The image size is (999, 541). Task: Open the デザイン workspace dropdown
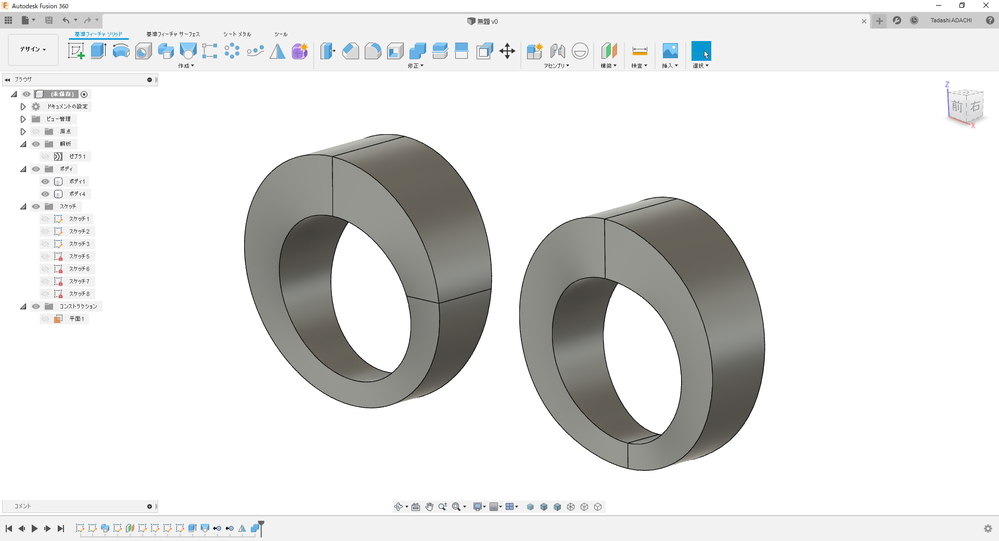click(34, 49)
